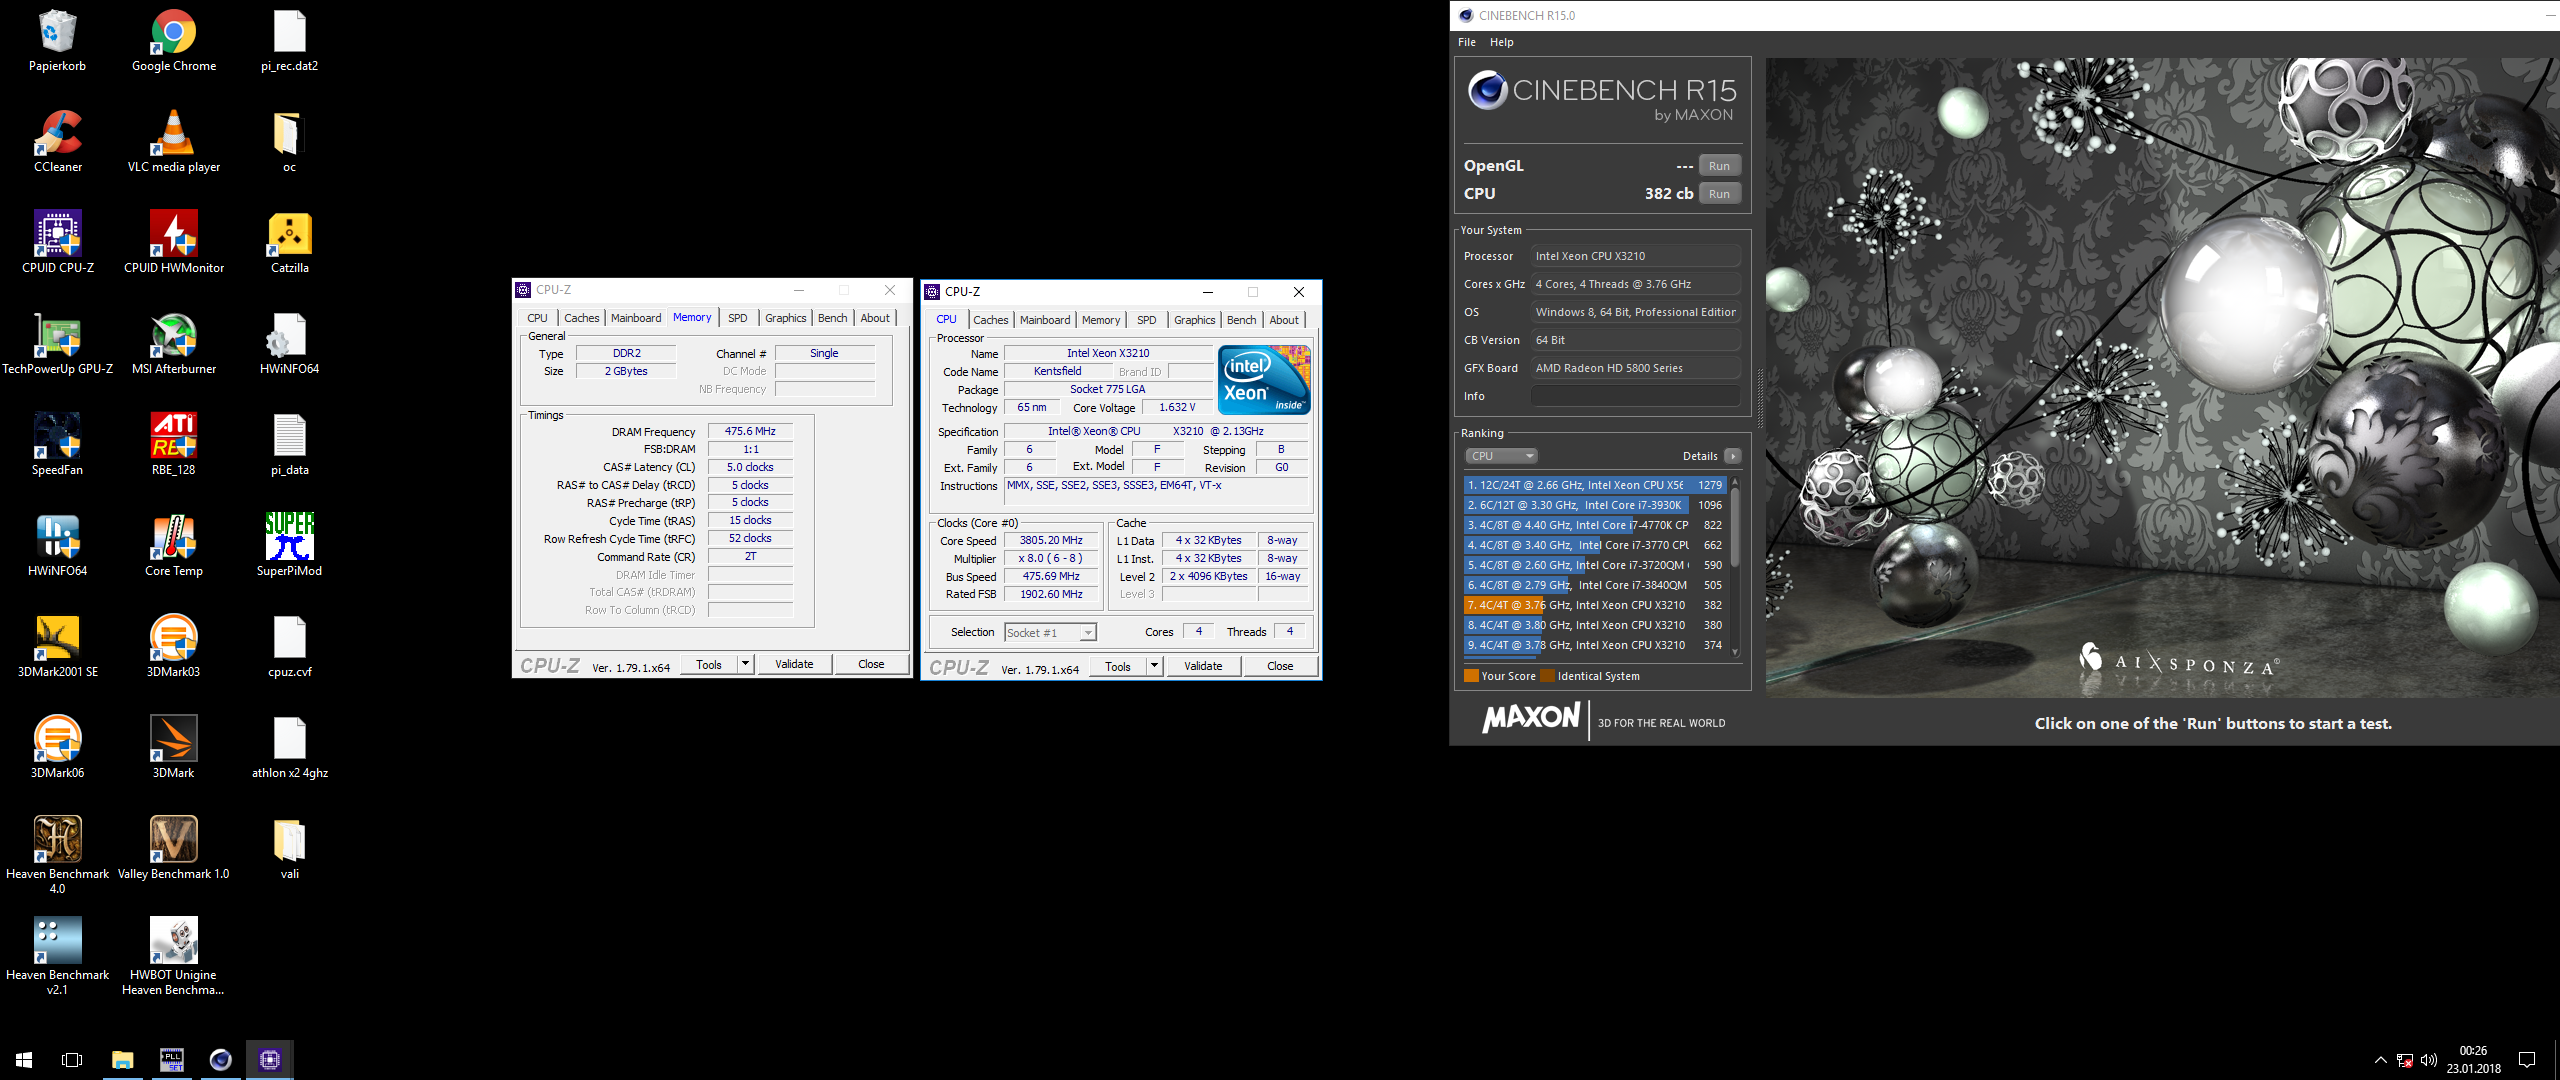
Task: Show hidden system tray icons
Action: click(2381, 1060)
